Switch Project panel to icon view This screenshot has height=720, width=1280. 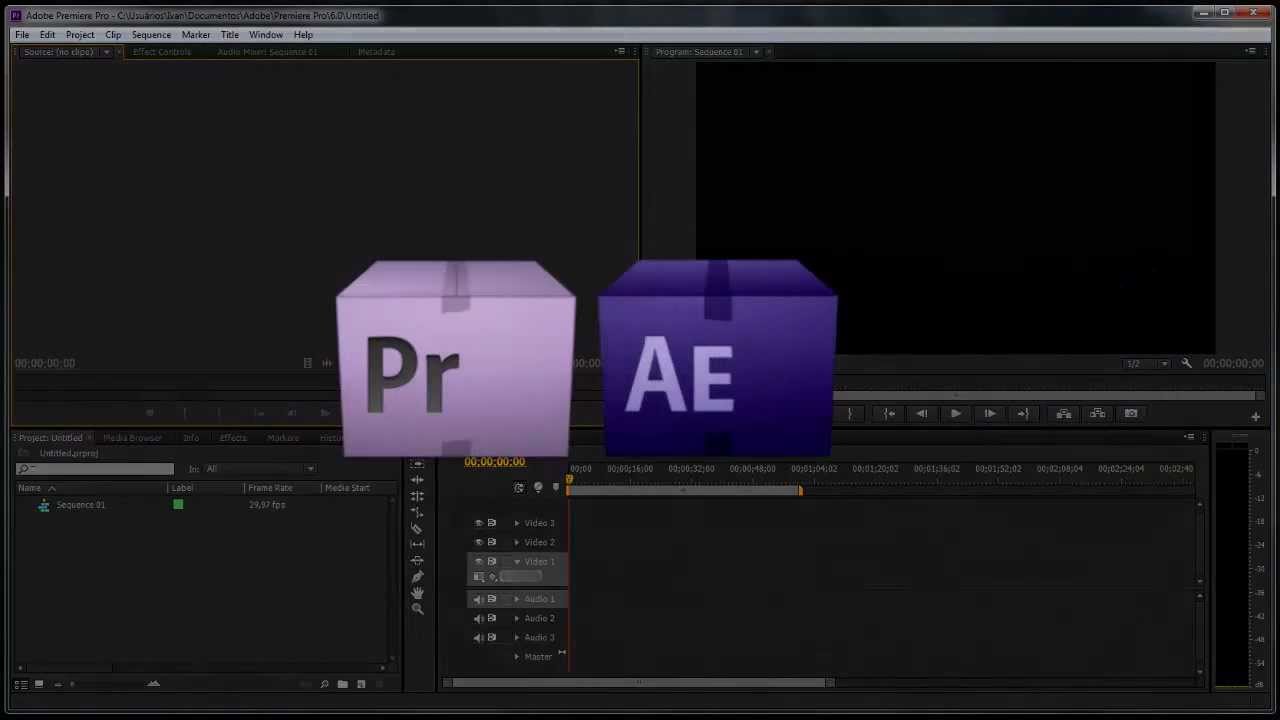[39, 684]
